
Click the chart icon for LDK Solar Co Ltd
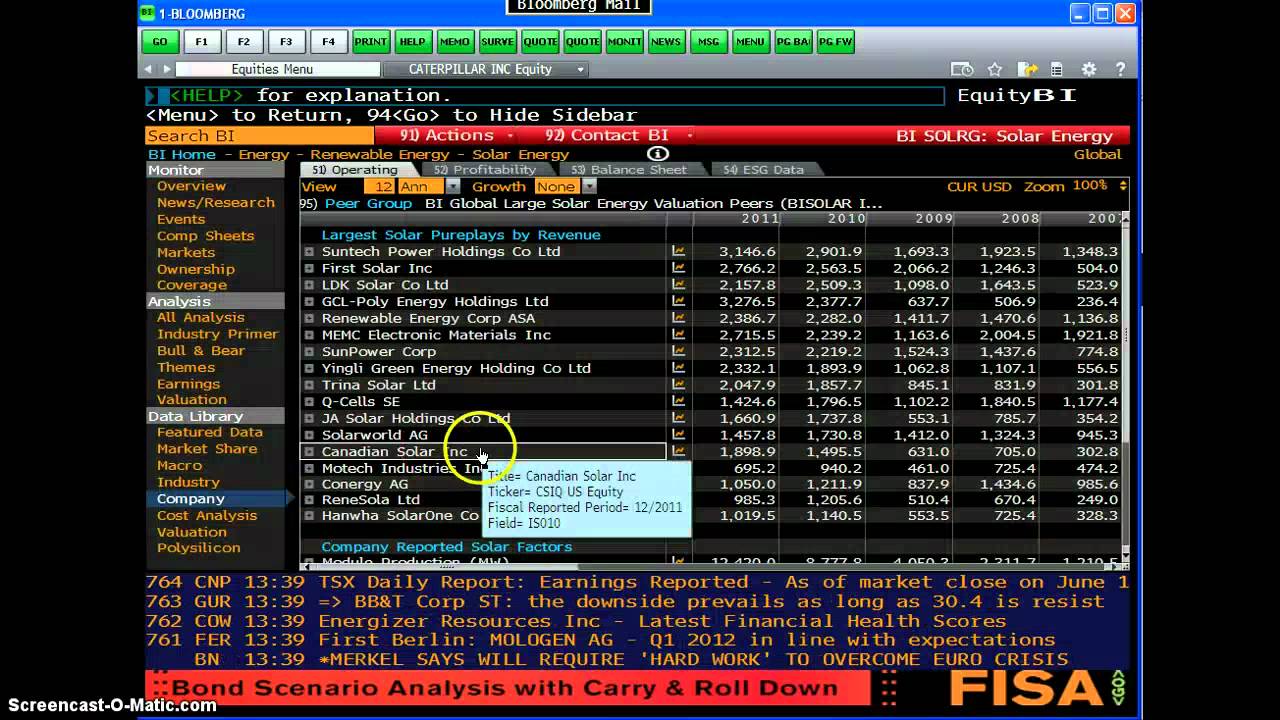coord(678,285)
